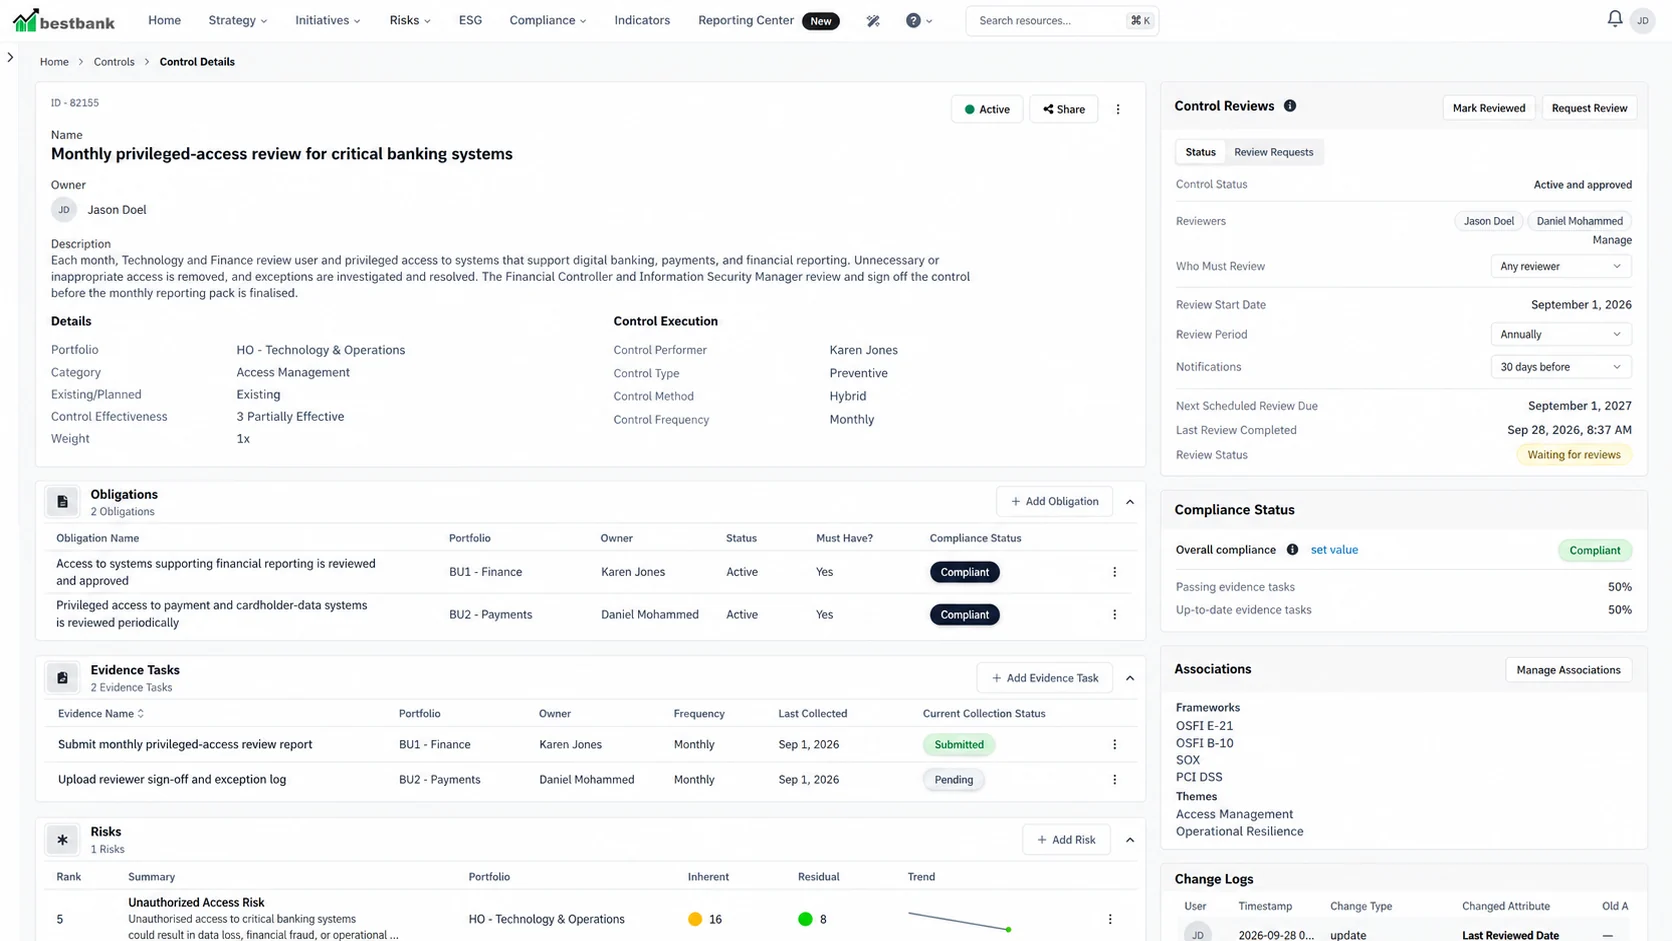
Task: Open the Notifications timing dropdown
Action: point(1560,367)
